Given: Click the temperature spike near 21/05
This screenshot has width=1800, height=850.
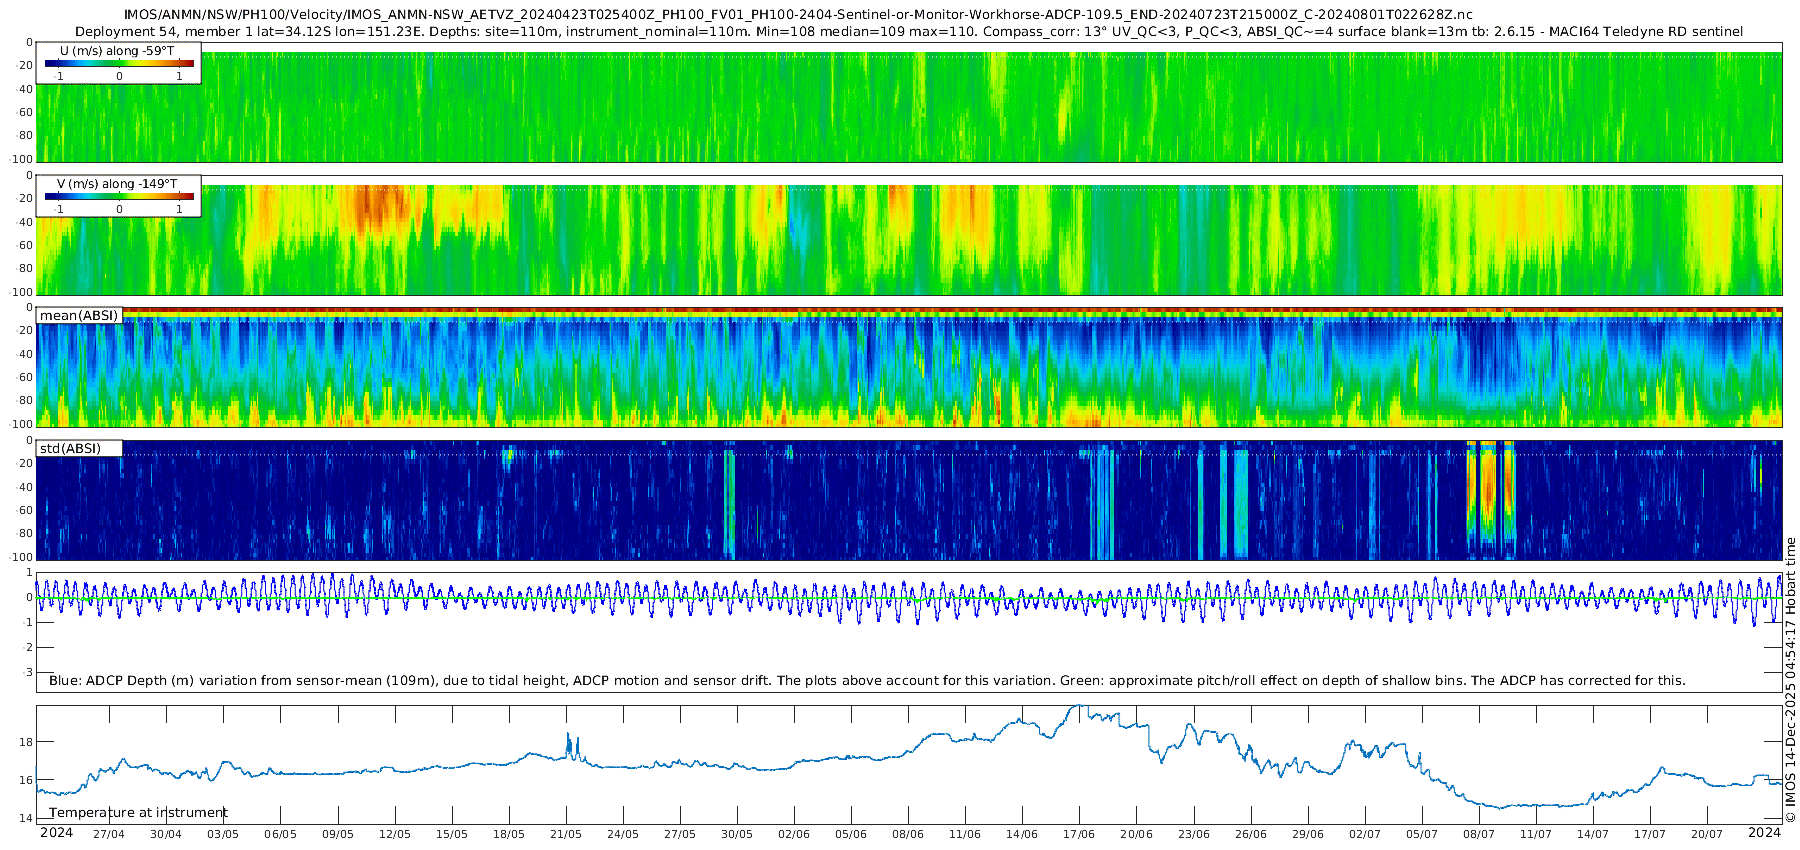Looking at the screenshot, I should click(569, 741).
